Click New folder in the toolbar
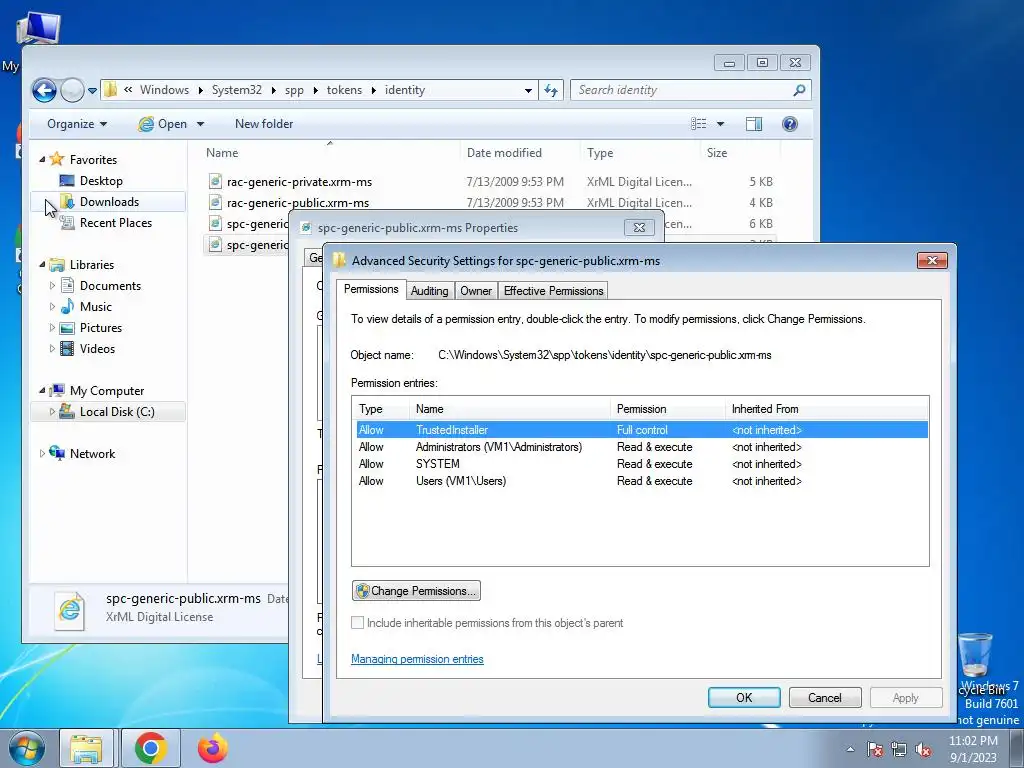1024x768 pixels. coord(264,124)
